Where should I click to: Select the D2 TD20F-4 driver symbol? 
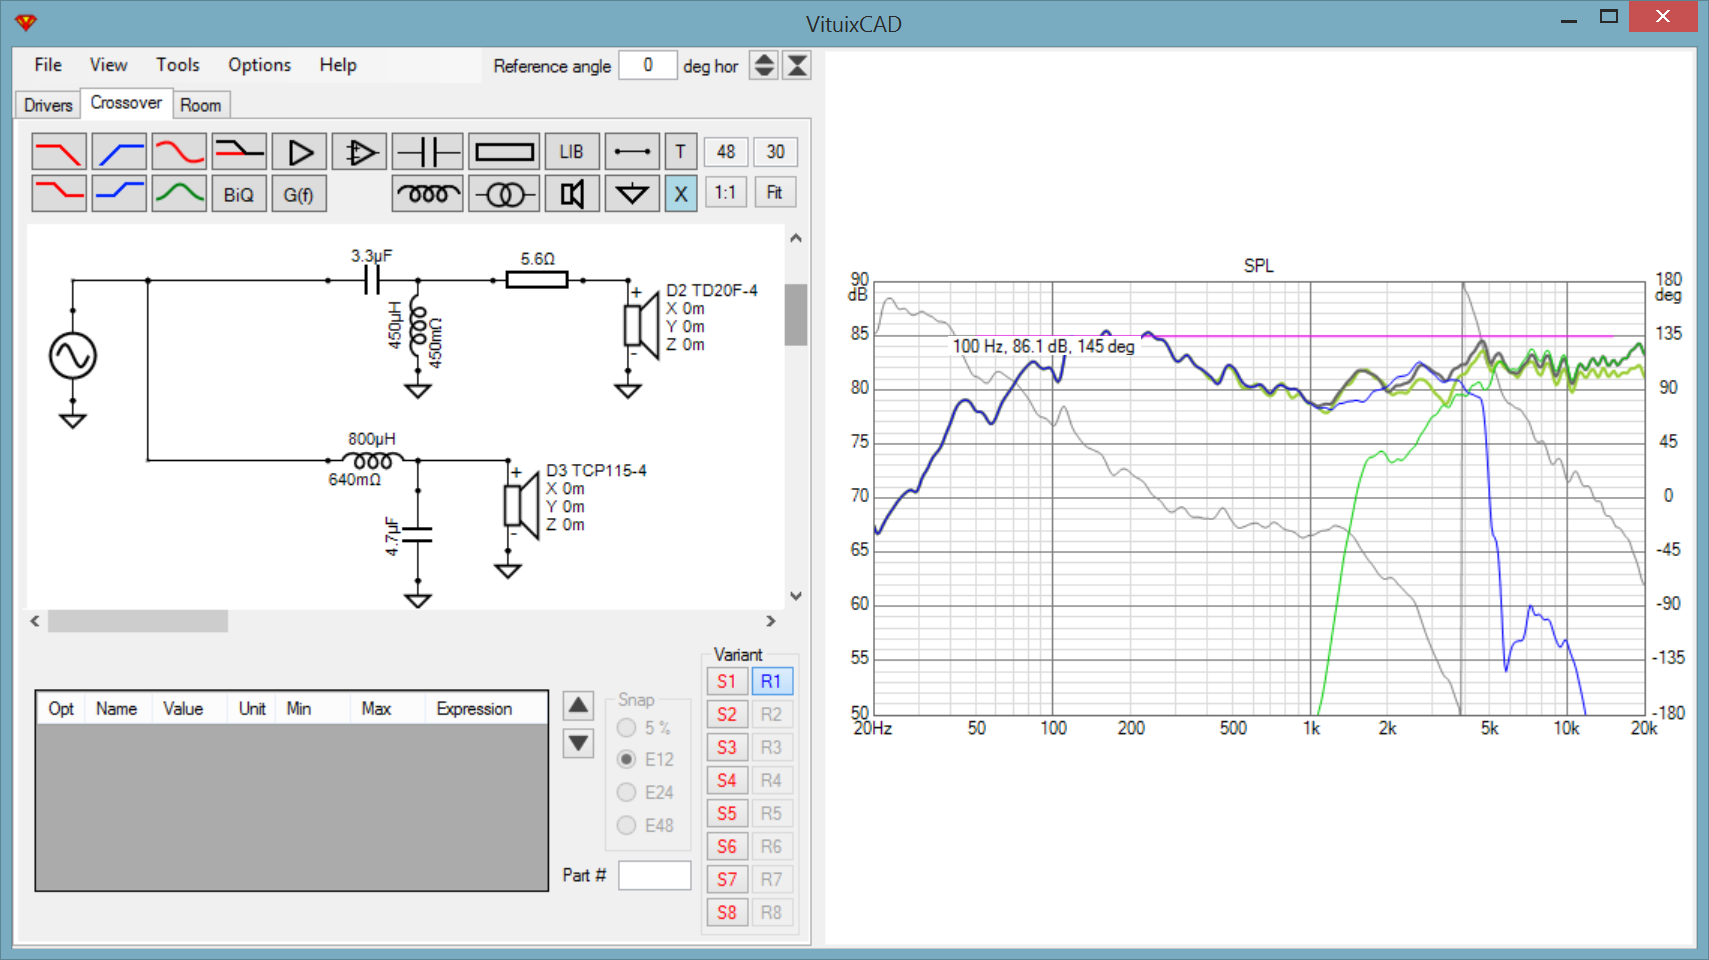(642, 324)
